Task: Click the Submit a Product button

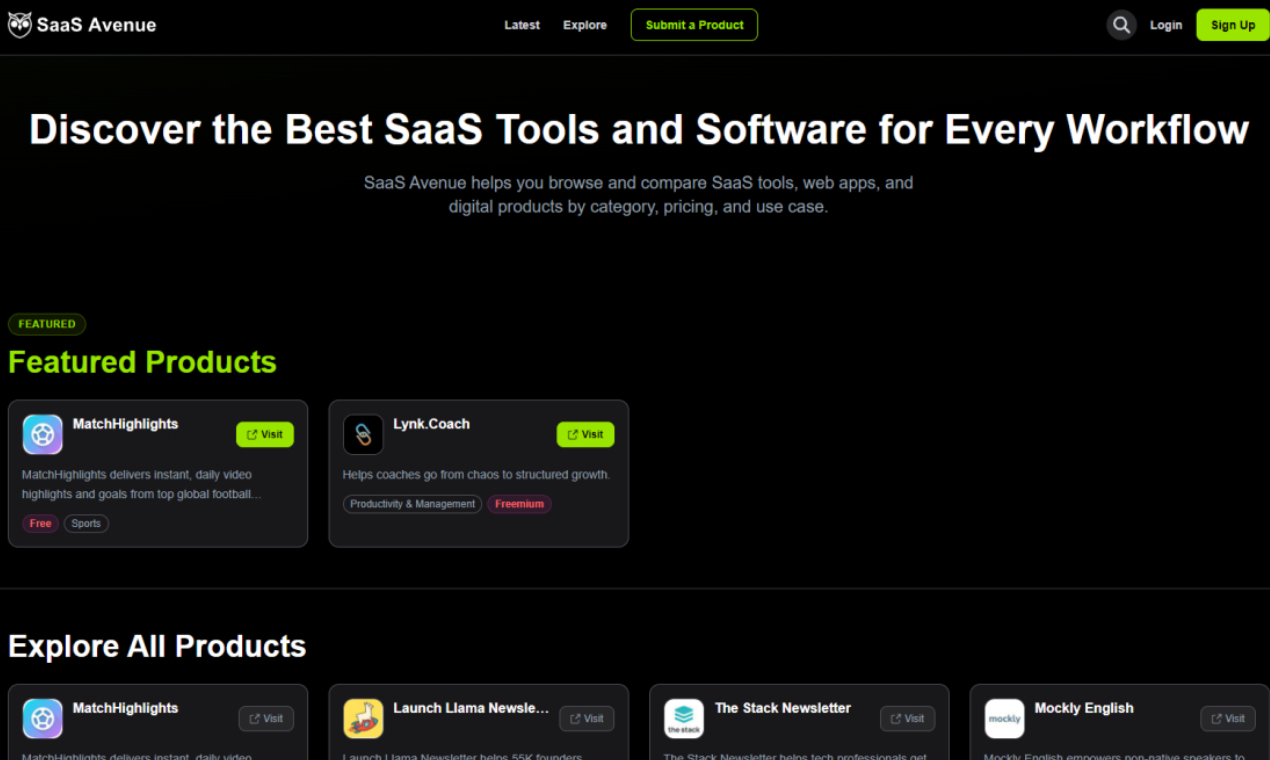Action: tap(694, 25)
